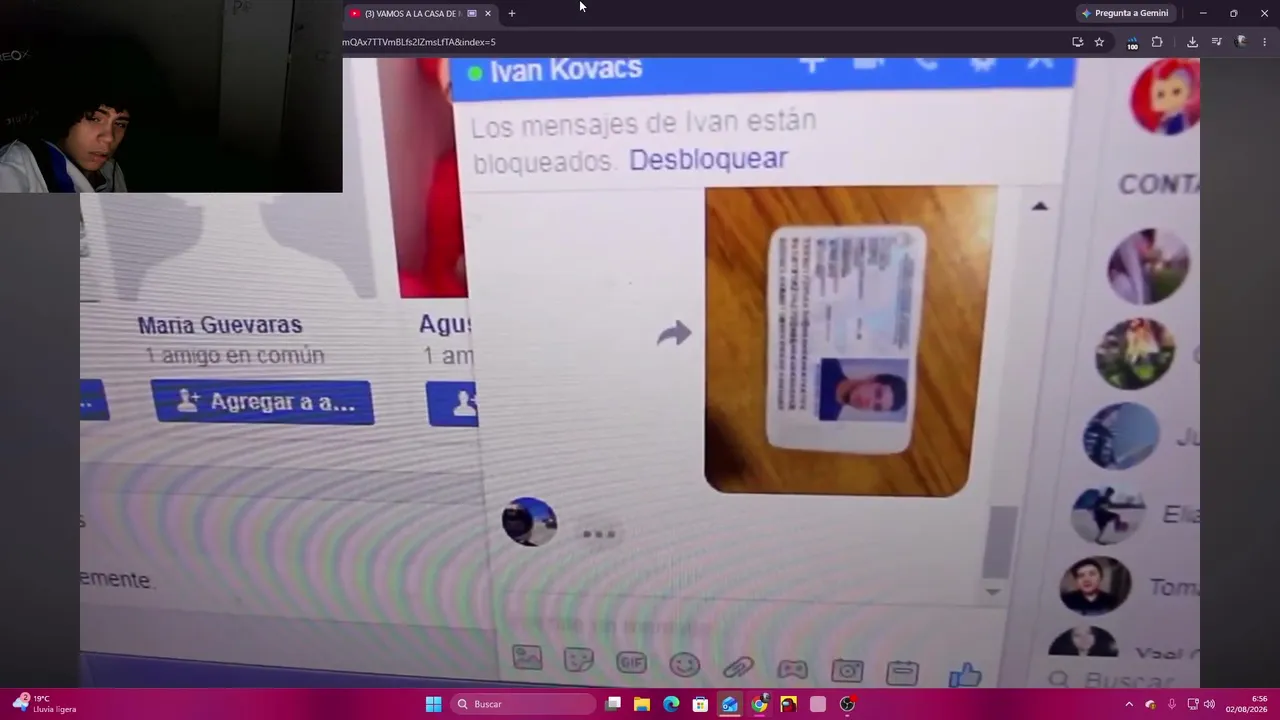Open the browser profile avatar
The height and width of the screenshot is (720, 1280).
(x=1241, y=42)
